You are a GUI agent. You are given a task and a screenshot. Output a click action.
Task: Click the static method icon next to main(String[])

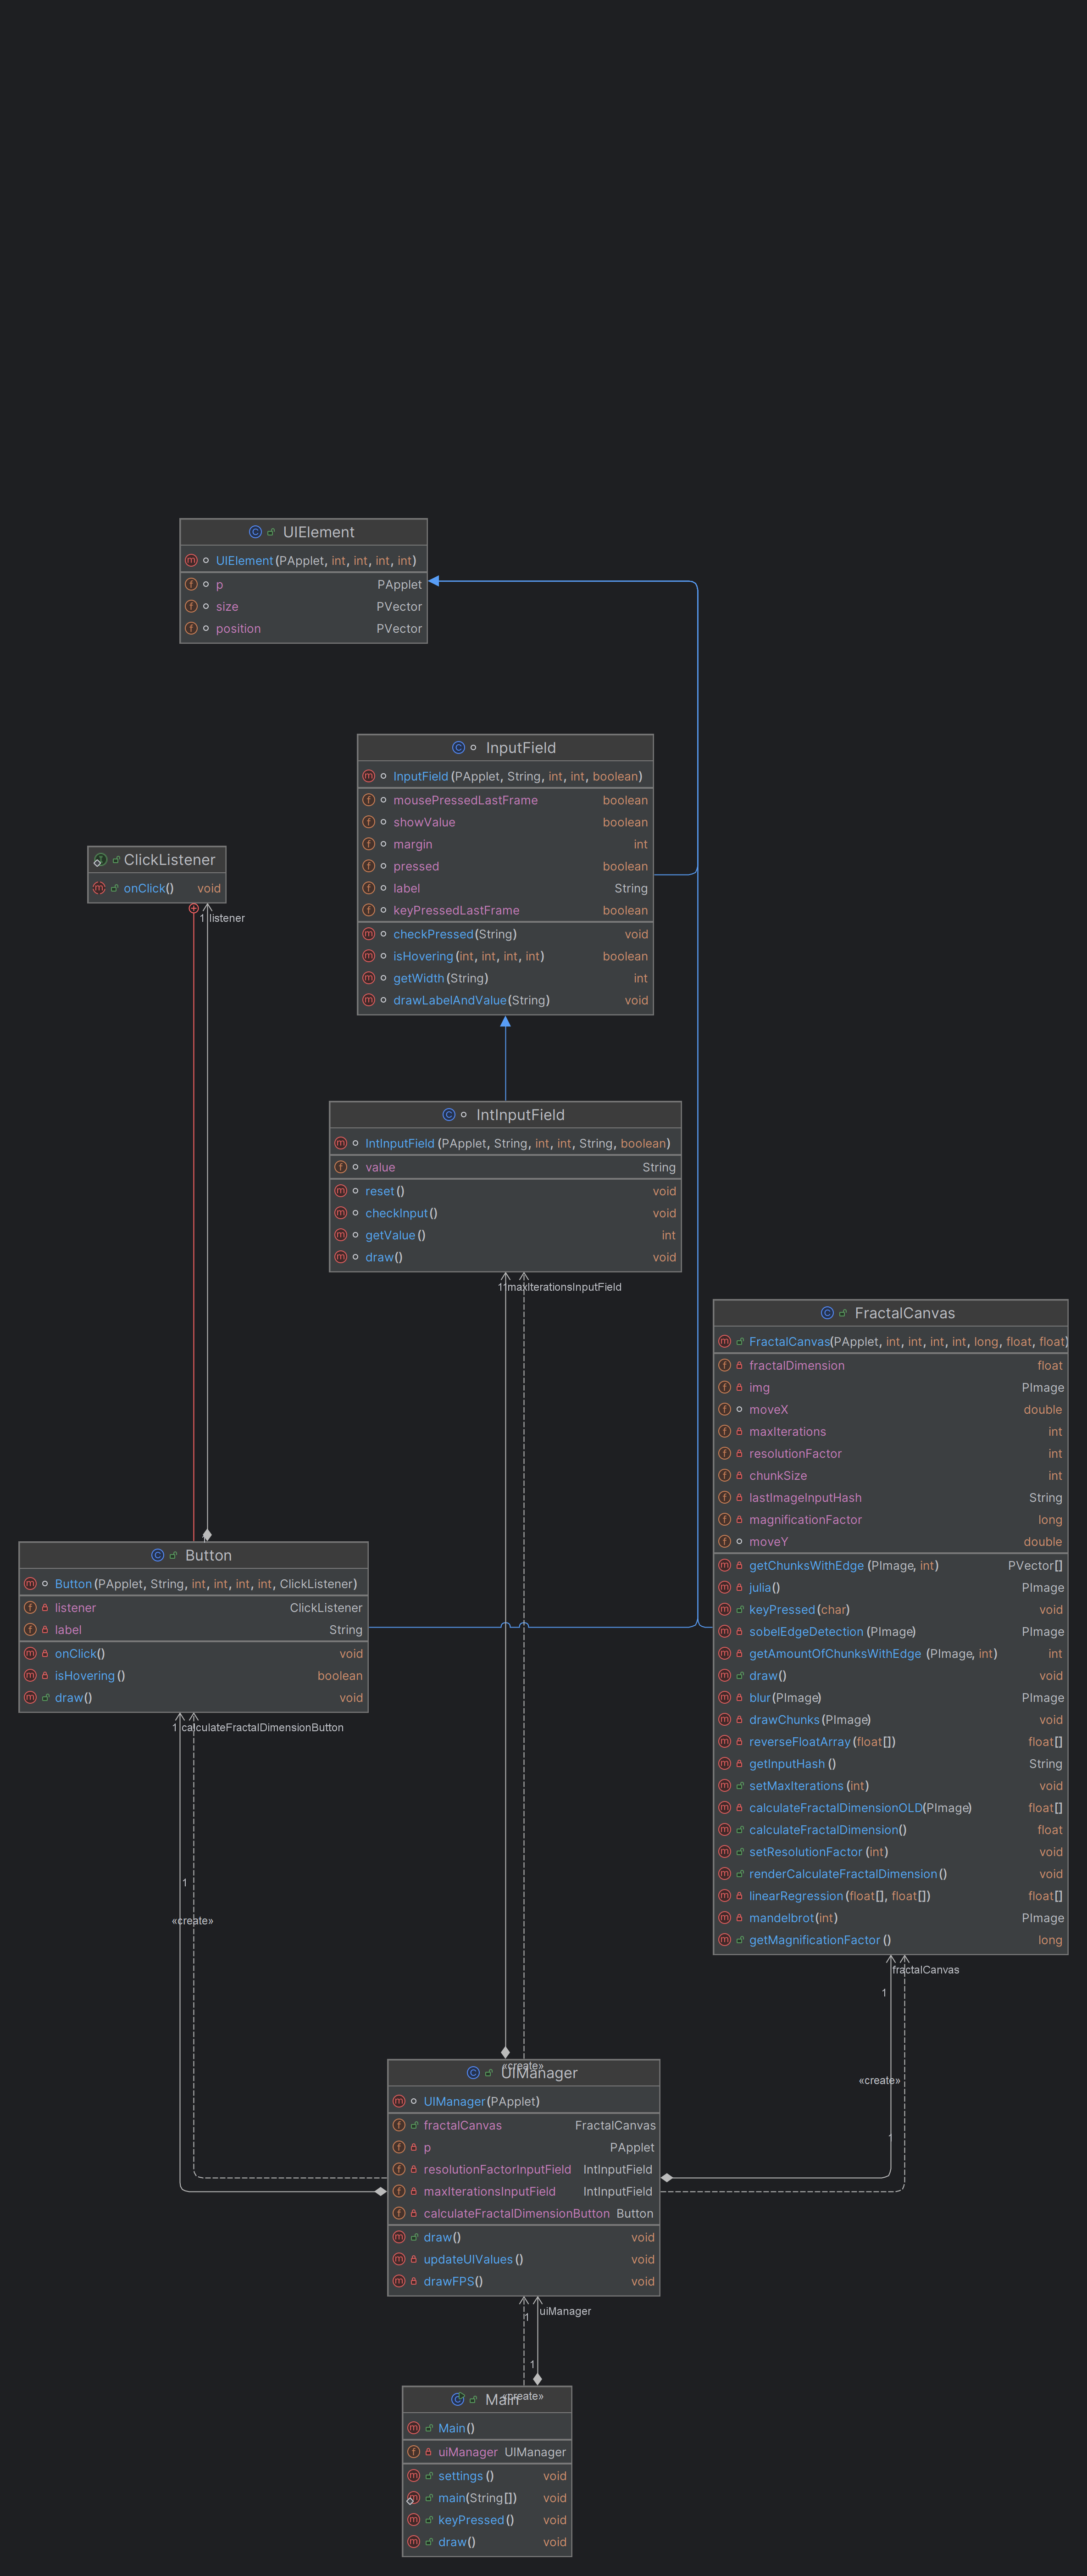pyautogui.click(x=413, y=2497)
